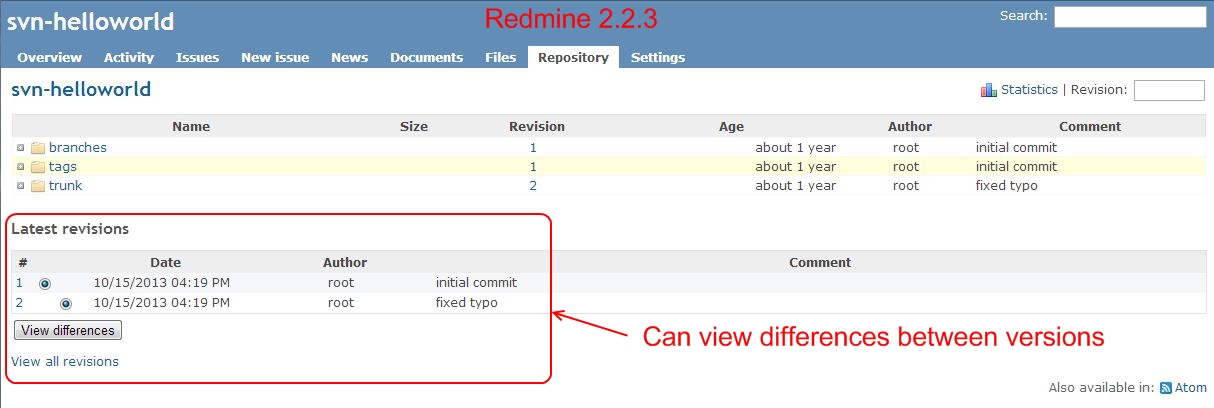Focus the Revision number input field
This screenshot has height=408, width=1214.
(x=1169, y=90)
